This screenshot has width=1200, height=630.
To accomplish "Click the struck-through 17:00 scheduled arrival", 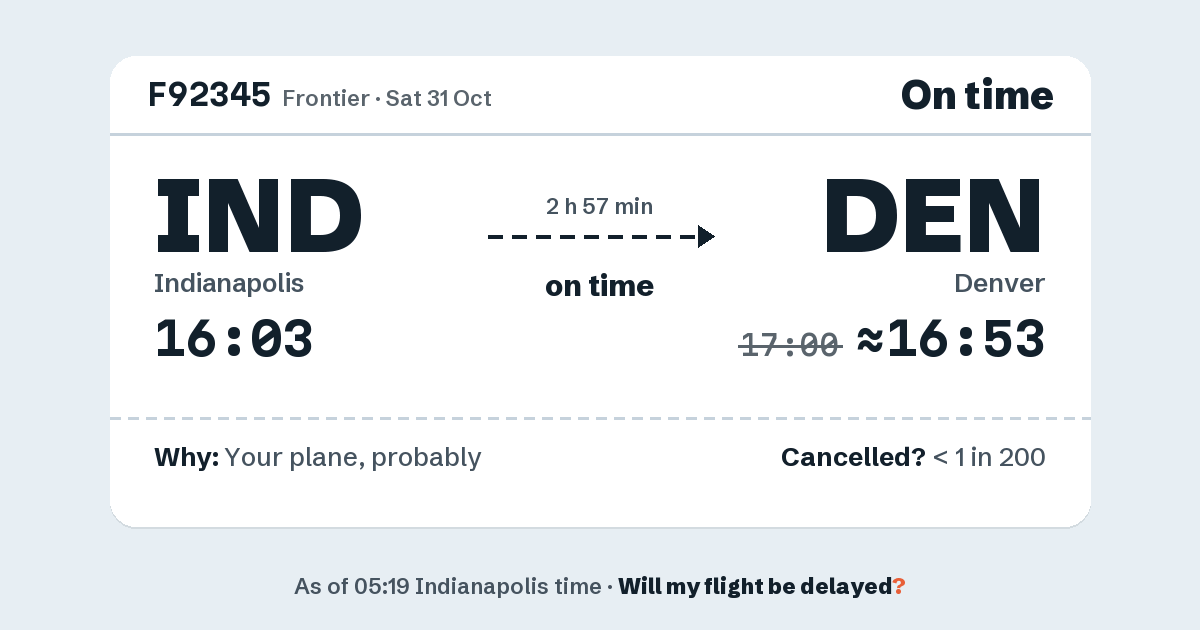I will coord(790,345).
